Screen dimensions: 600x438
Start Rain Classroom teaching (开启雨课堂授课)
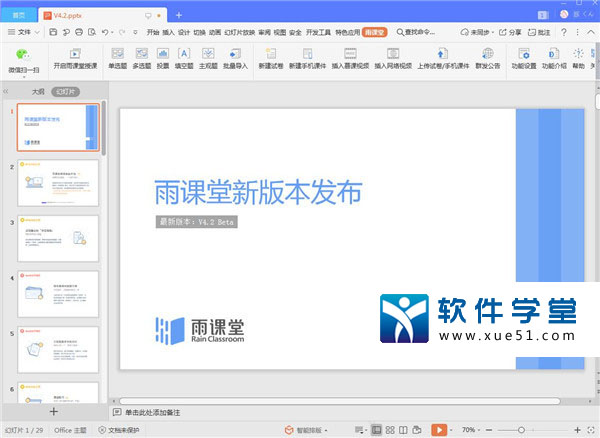(x=75, y=59)
